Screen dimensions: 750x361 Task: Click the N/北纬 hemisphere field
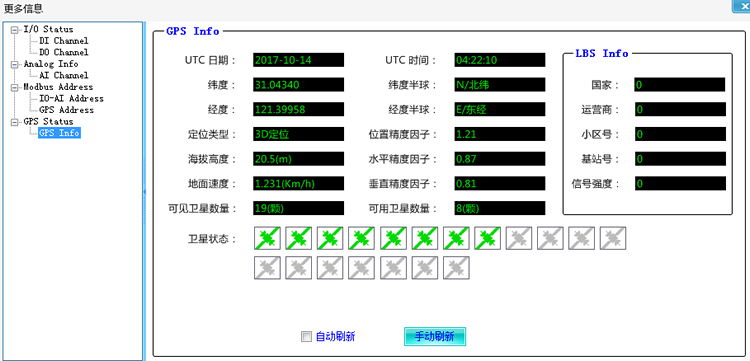(x=500, y=85)
